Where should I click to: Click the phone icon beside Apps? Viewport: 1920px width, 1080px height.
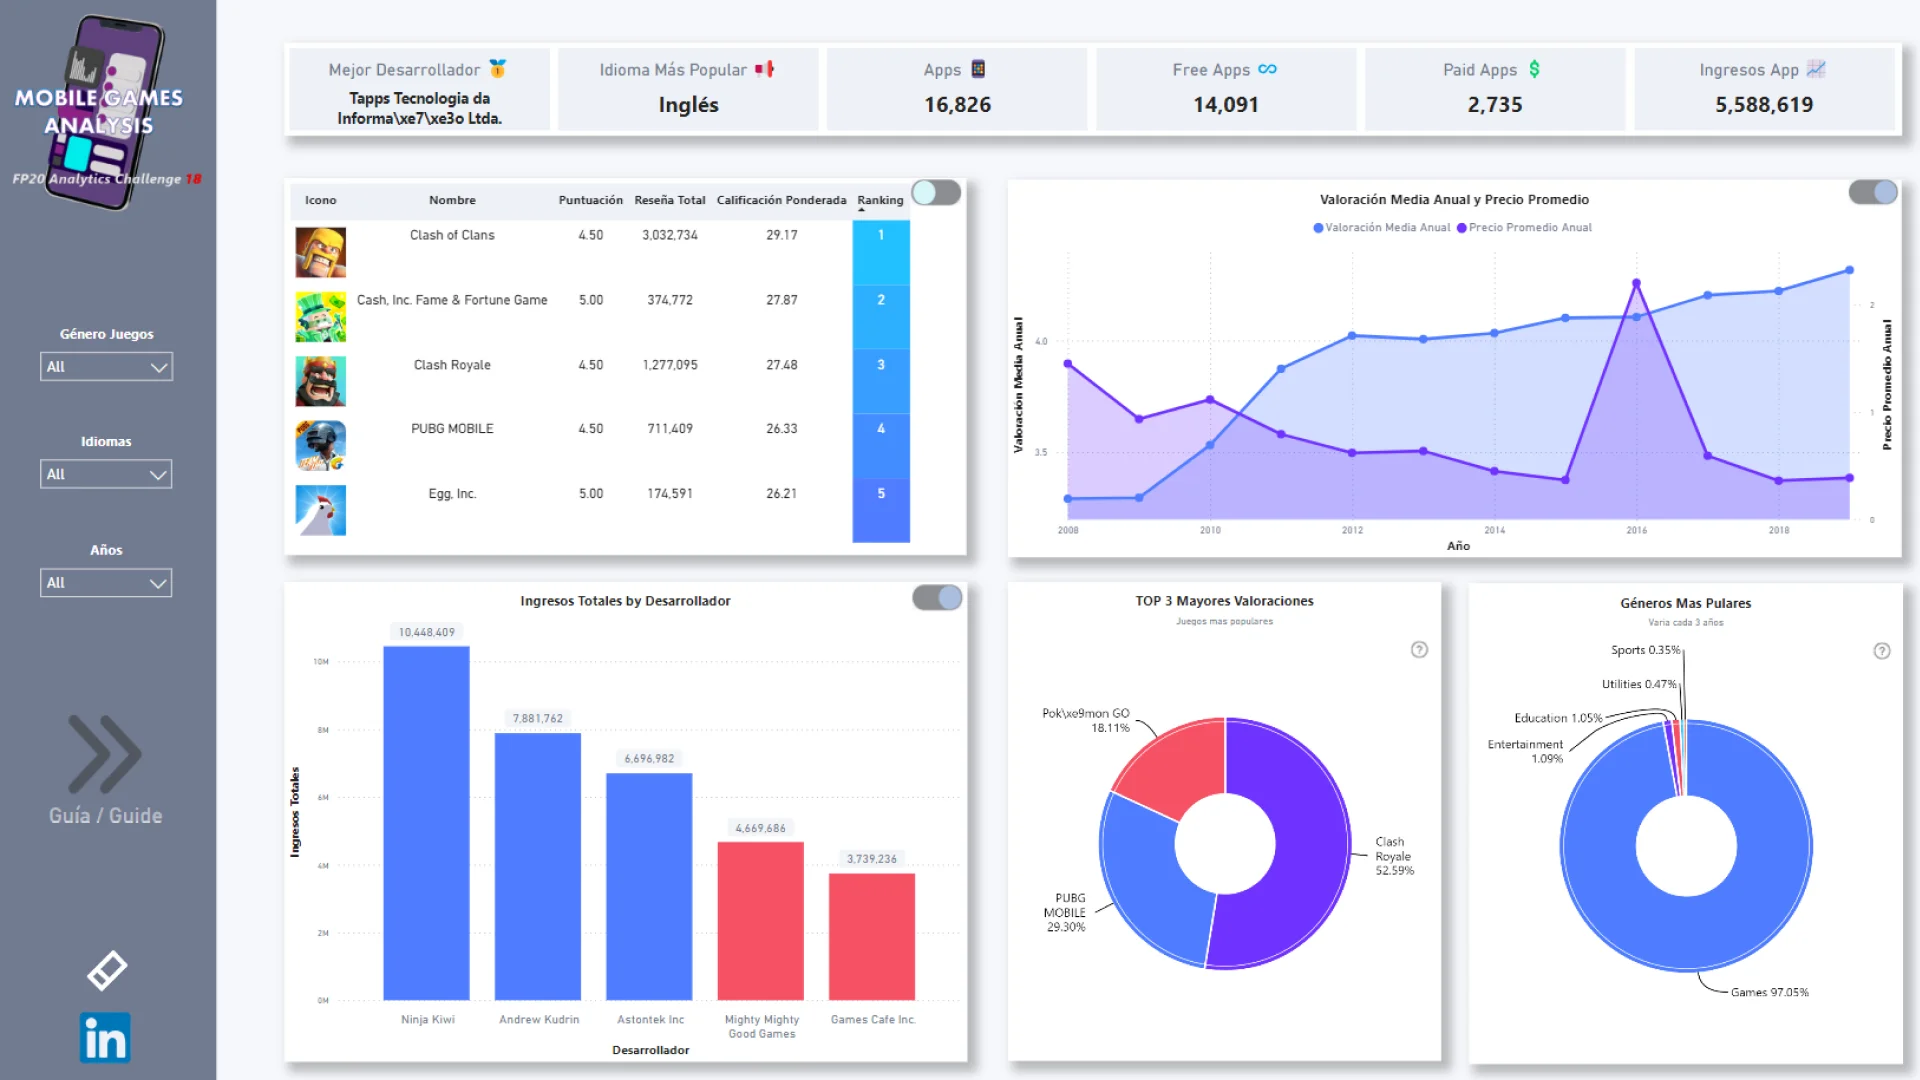[x=978, y=69]
